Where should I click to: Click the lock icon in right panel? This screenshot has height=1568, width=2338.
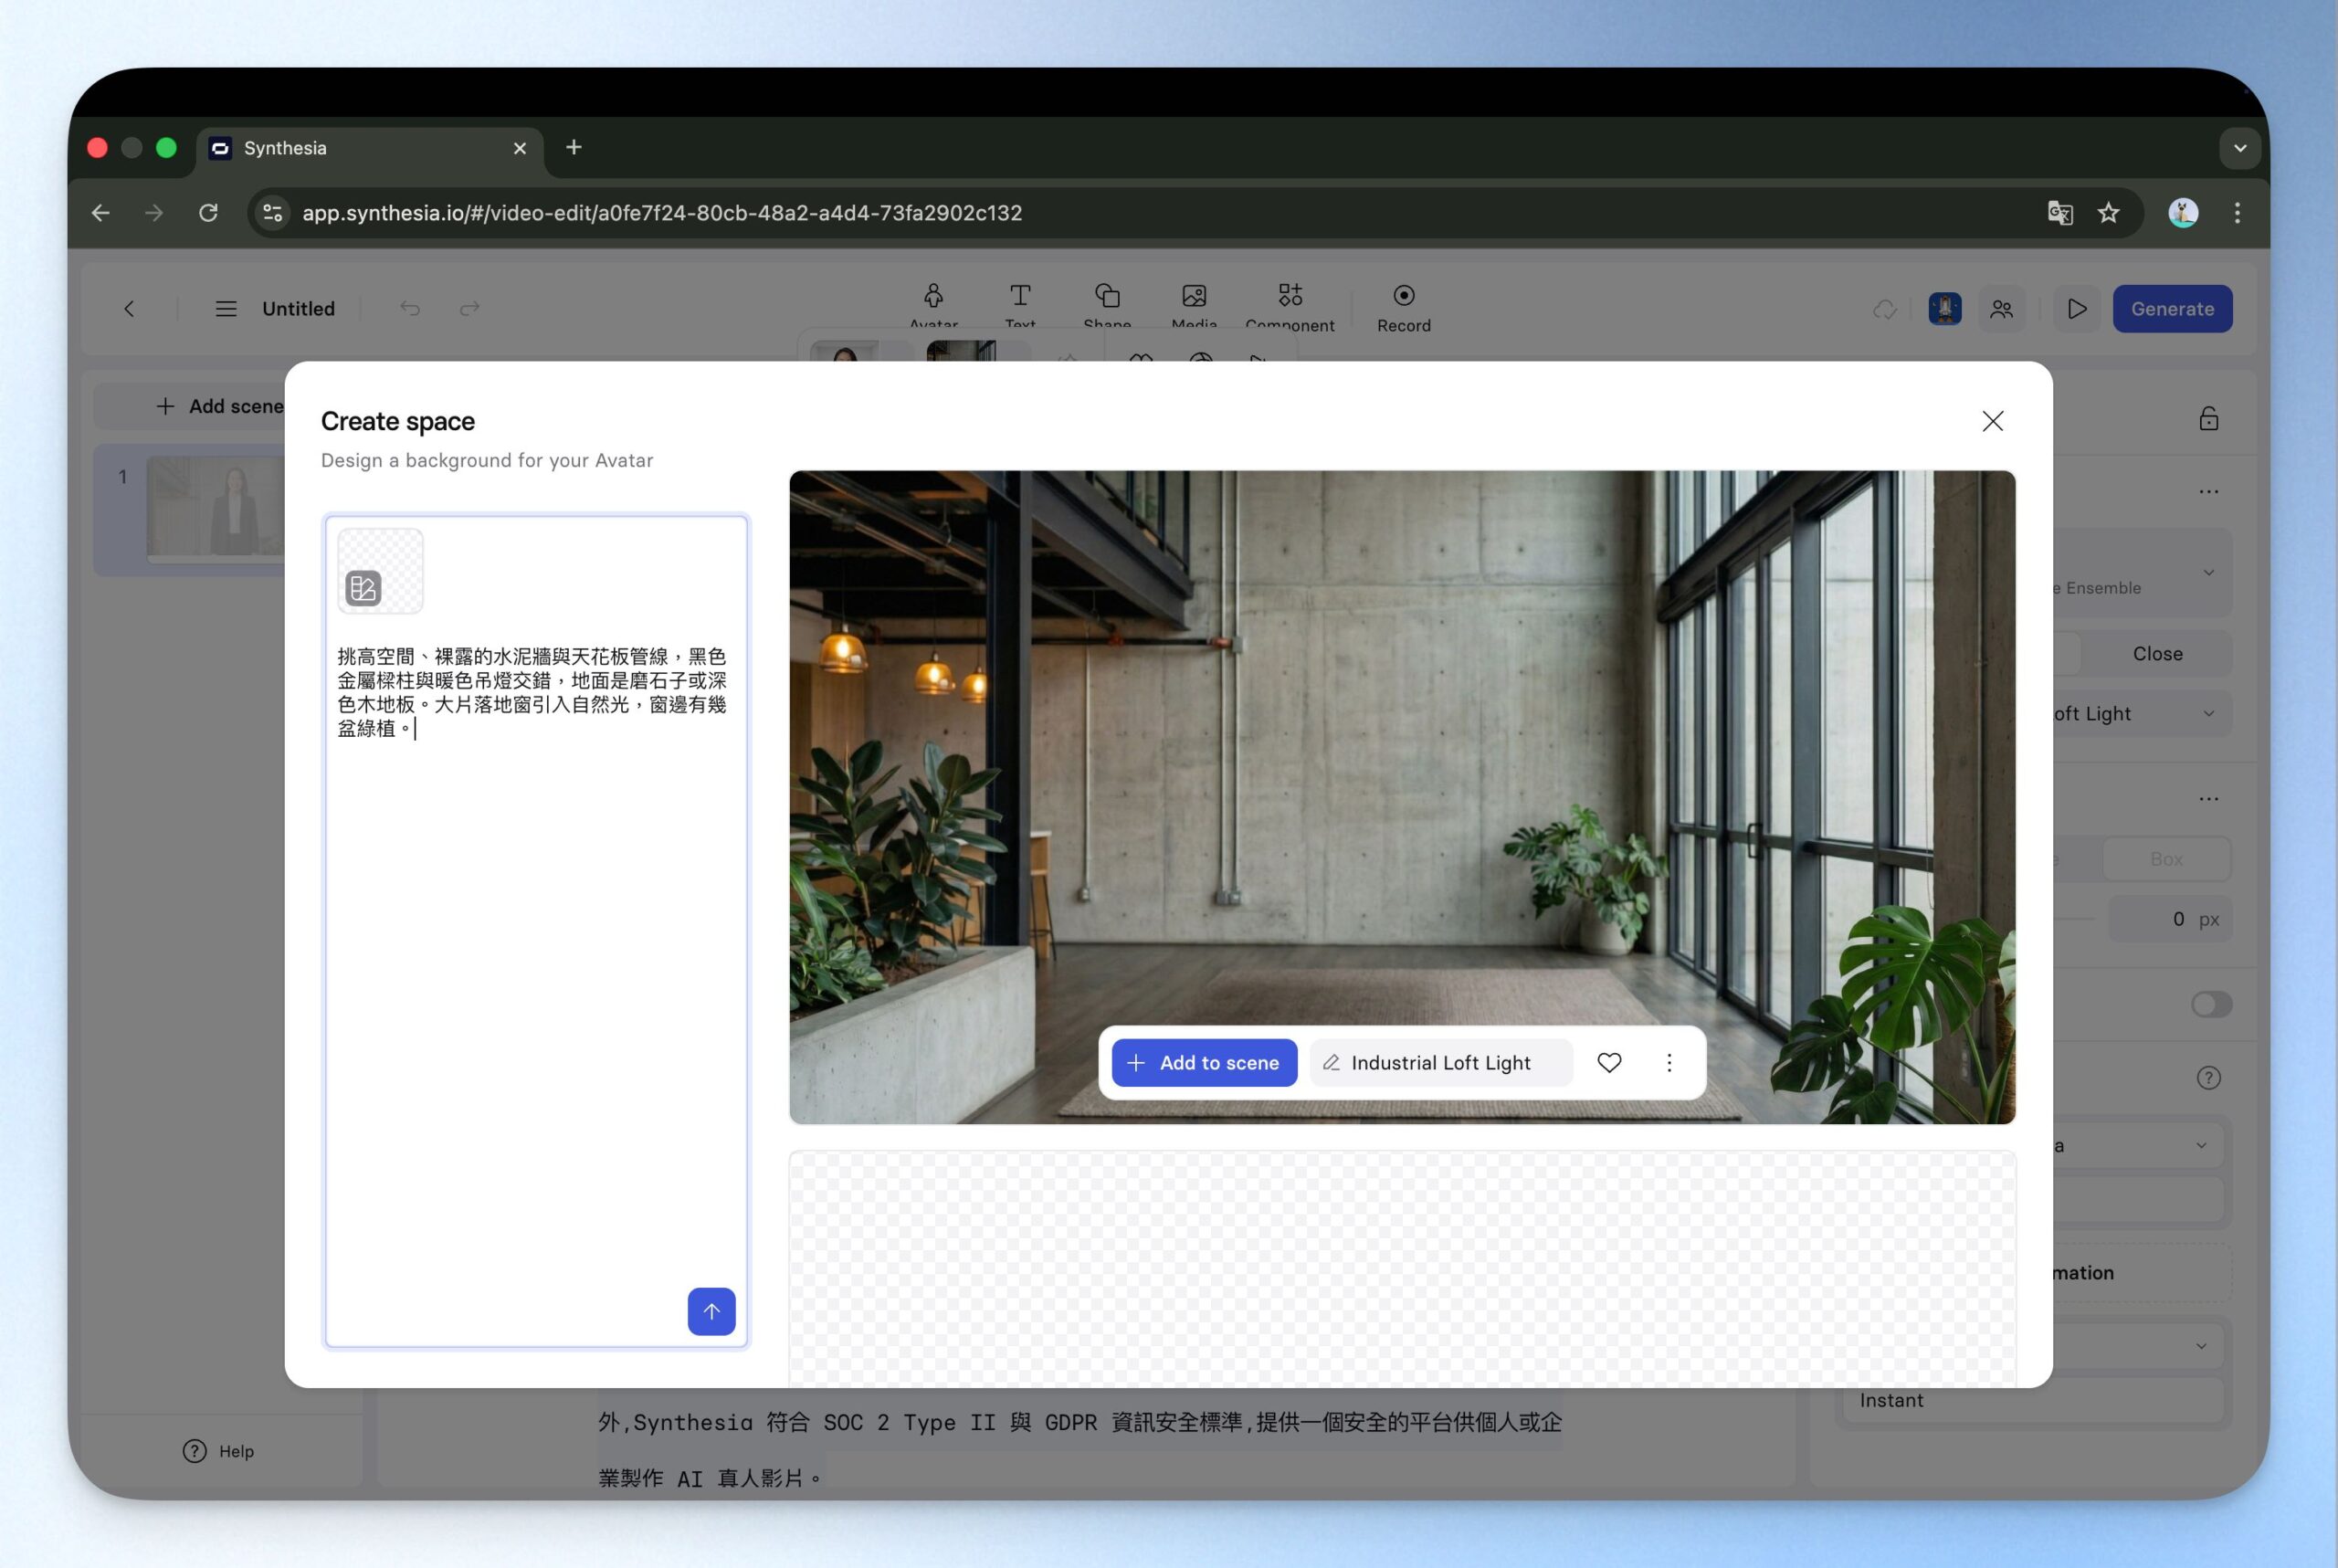[2208, 418]
